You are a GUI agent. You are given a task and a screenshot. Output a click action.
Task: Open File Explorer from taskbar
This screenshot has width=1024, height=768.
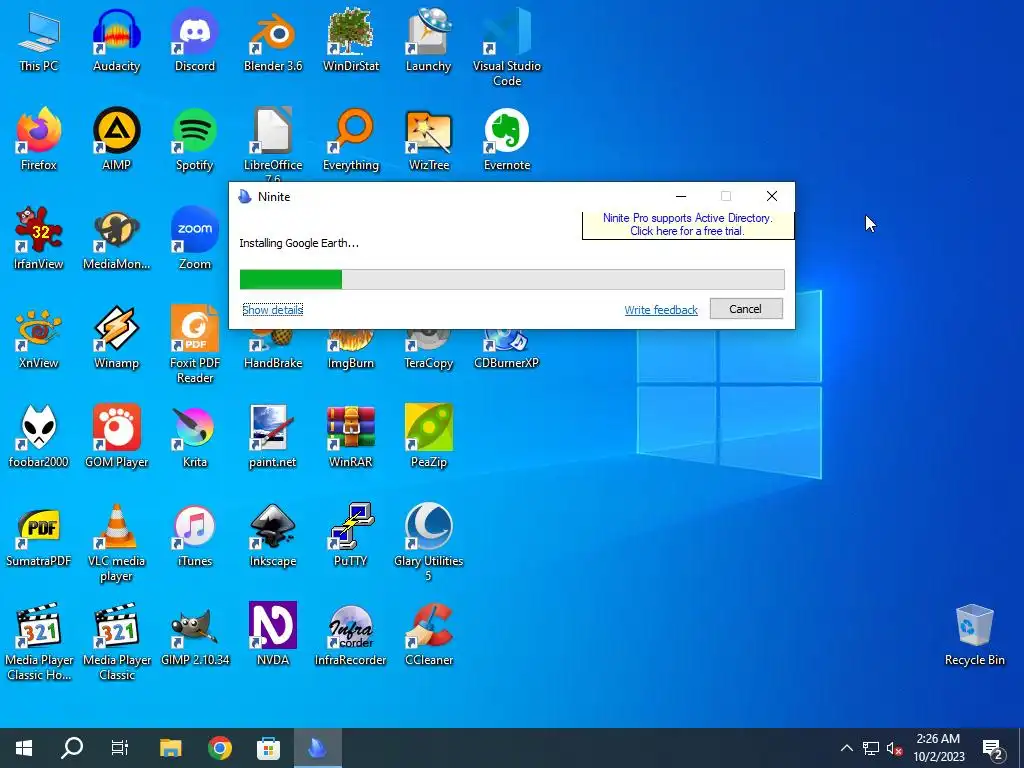(x=170, y=748)
